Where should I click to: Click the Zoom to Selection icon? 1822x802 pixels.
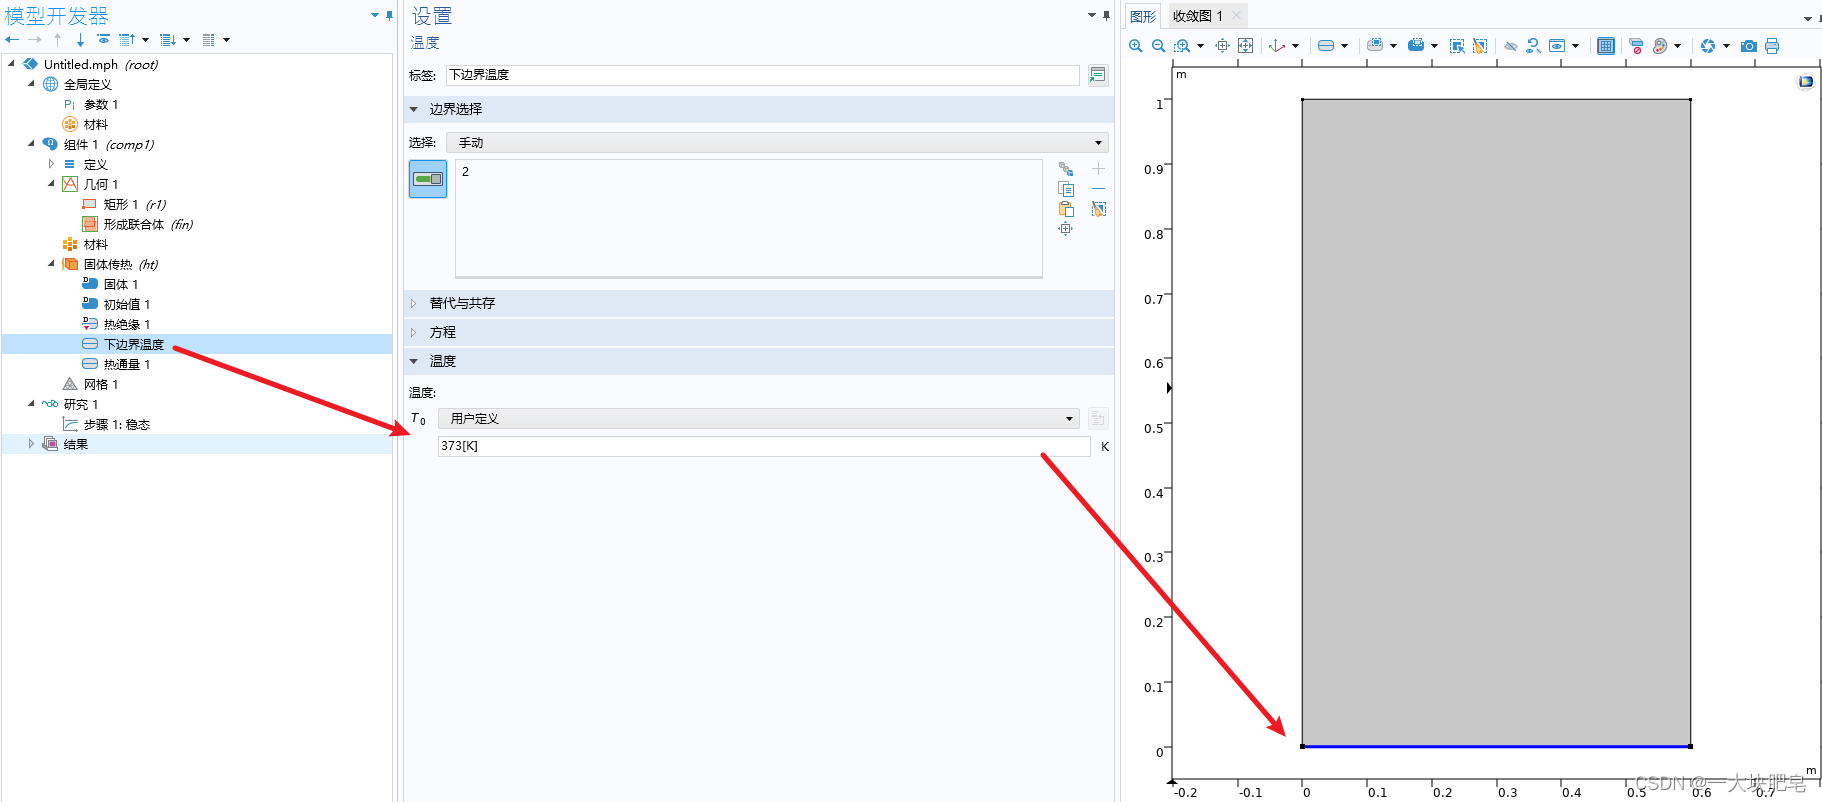(1222, 46)
